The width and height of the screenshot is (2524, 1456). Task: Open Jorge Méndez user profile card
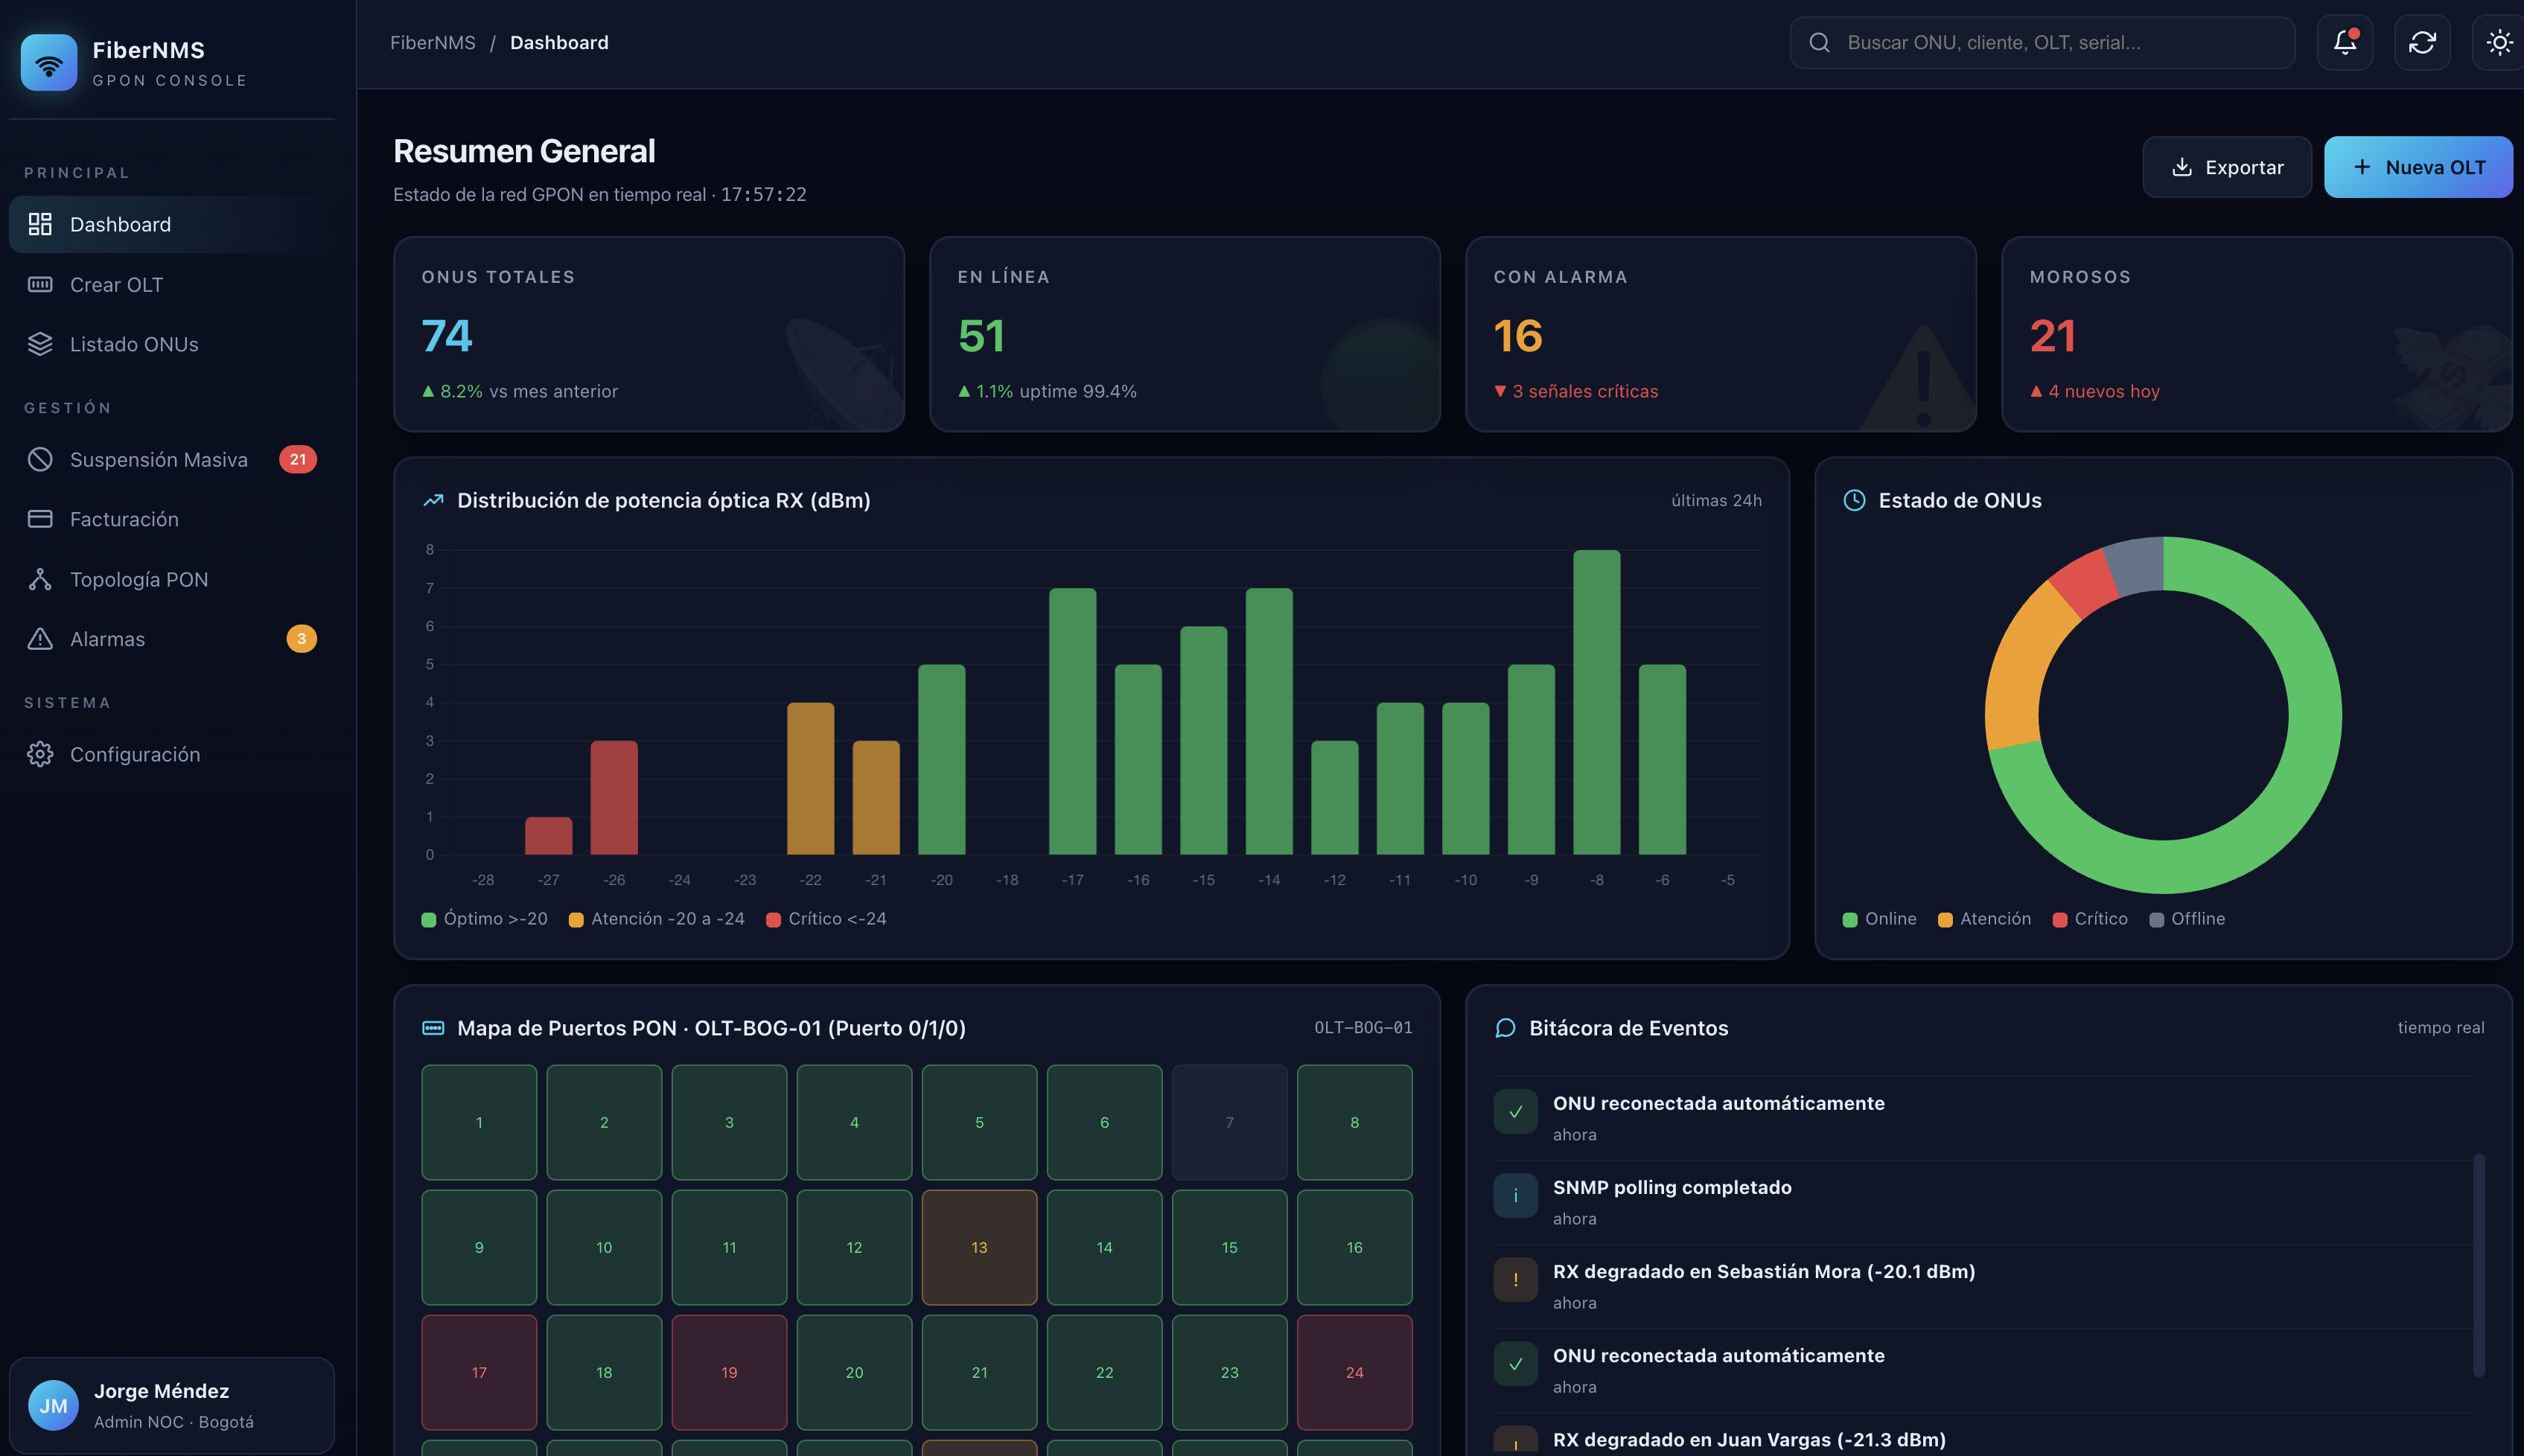click(172, 1405)
